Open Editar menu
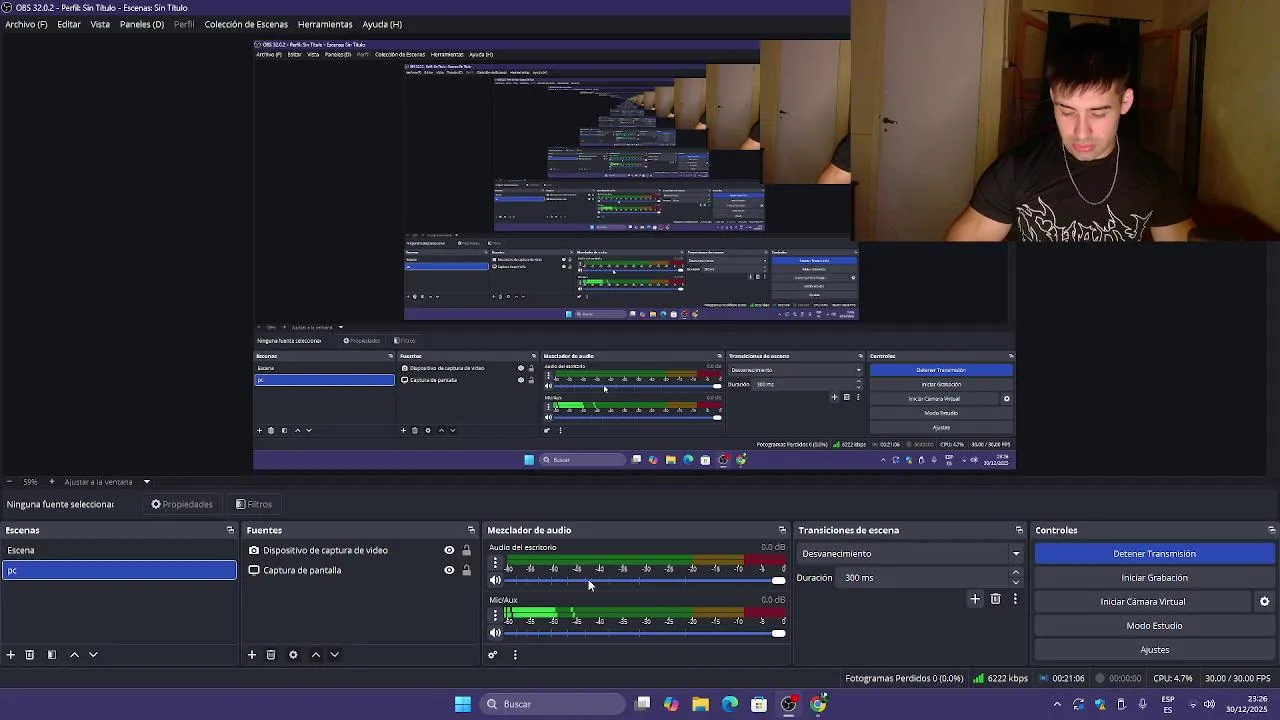Image resolution: width=1280 pixels, height=720 pixels. click(x=69, y=24)
